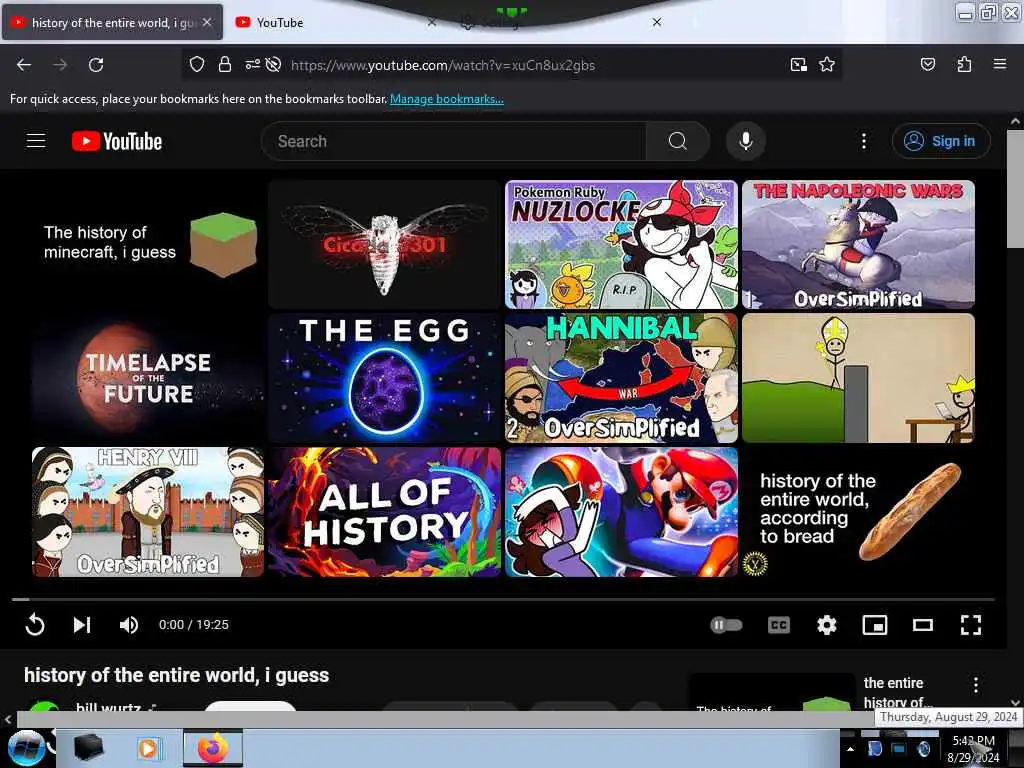Open the Henry VIII OverSimplified video
The width and height of the screenshot is (1024, 768).
pyautogui.click(x=148, y=512)
